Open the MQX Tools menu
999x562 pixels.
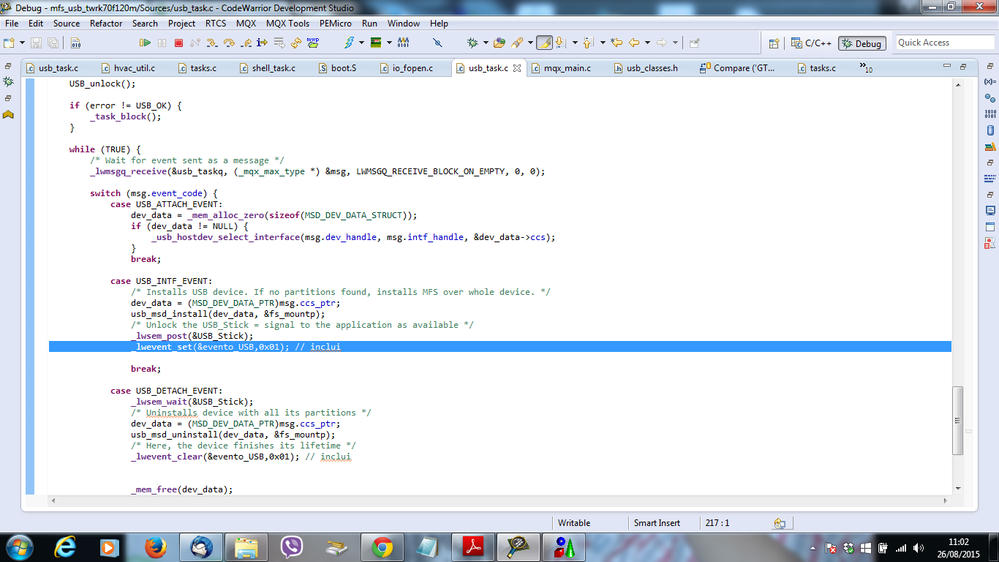tap(287, 24)
